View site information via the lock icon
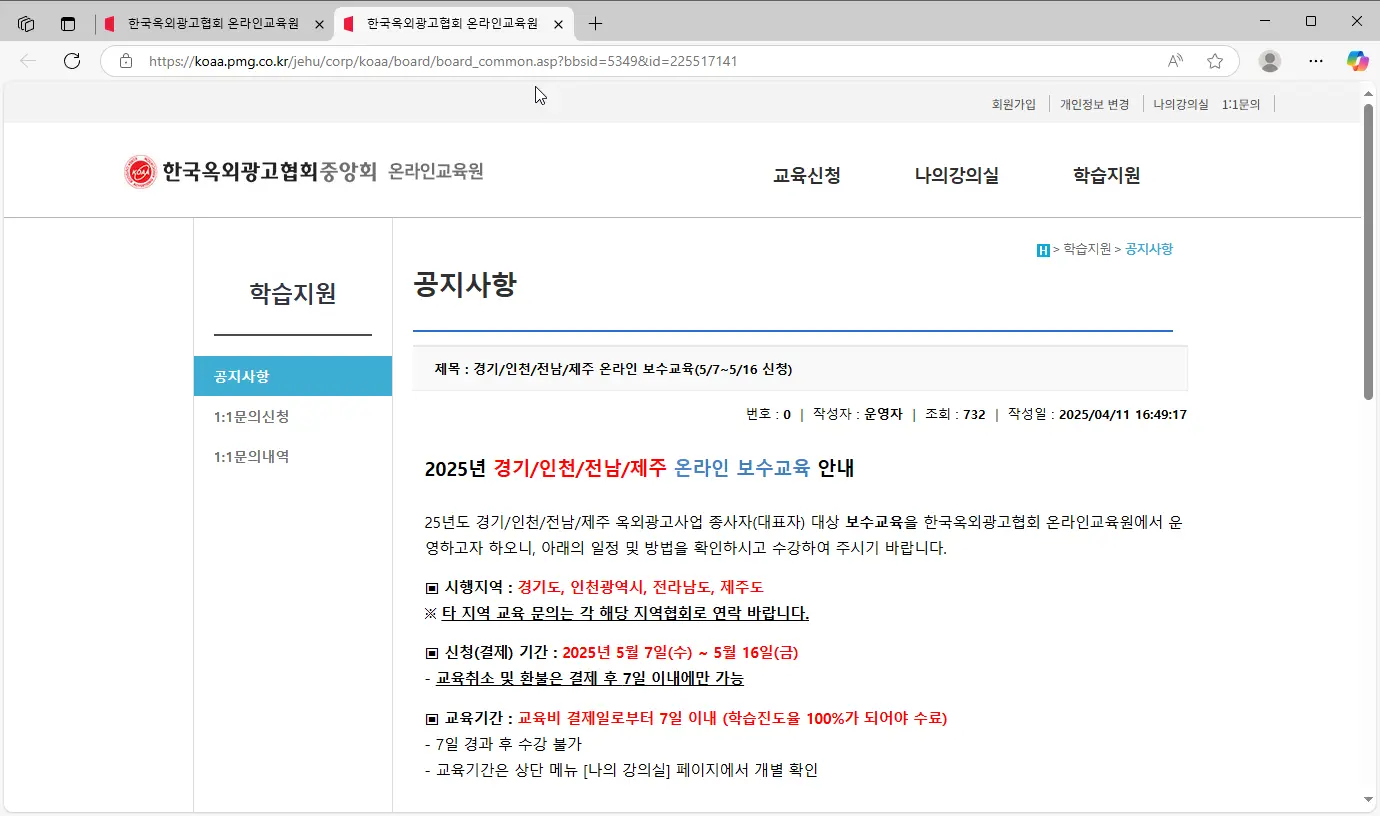Screen dimensions: 1380x816 125,61
